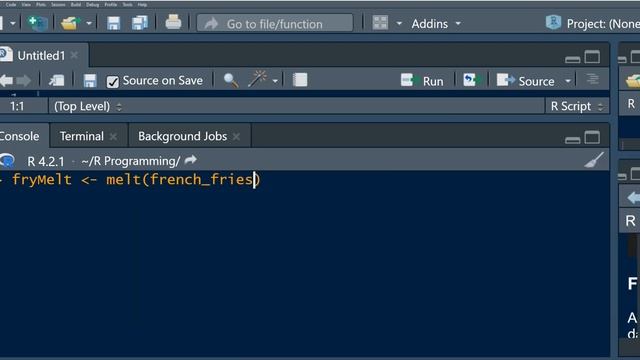640x360 pixels.
Task: Switch to the Console tab
Action: [19, 136]
